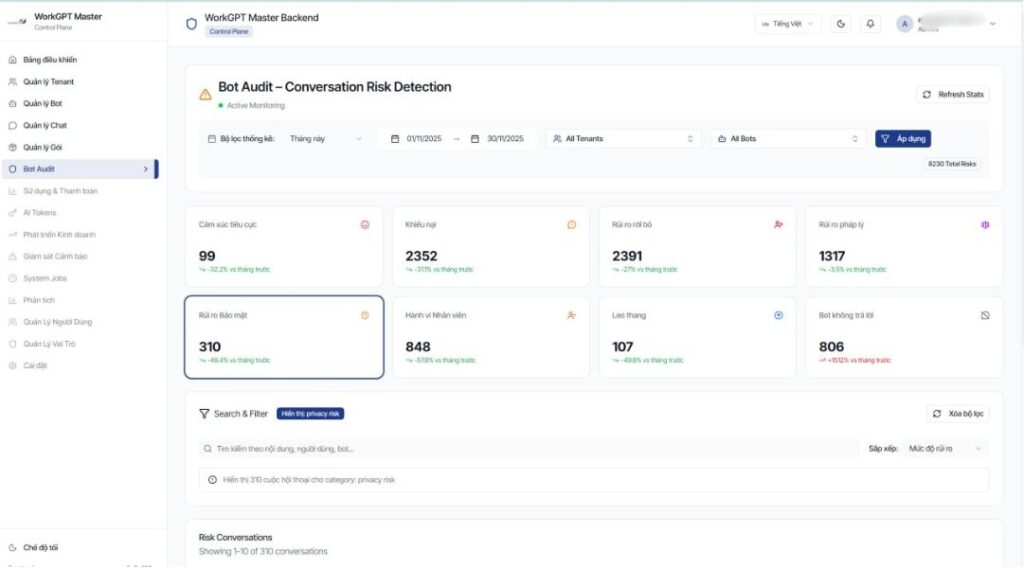Click the Áp dụng button
Viewport: 1024px width, 568px height.
903,139
